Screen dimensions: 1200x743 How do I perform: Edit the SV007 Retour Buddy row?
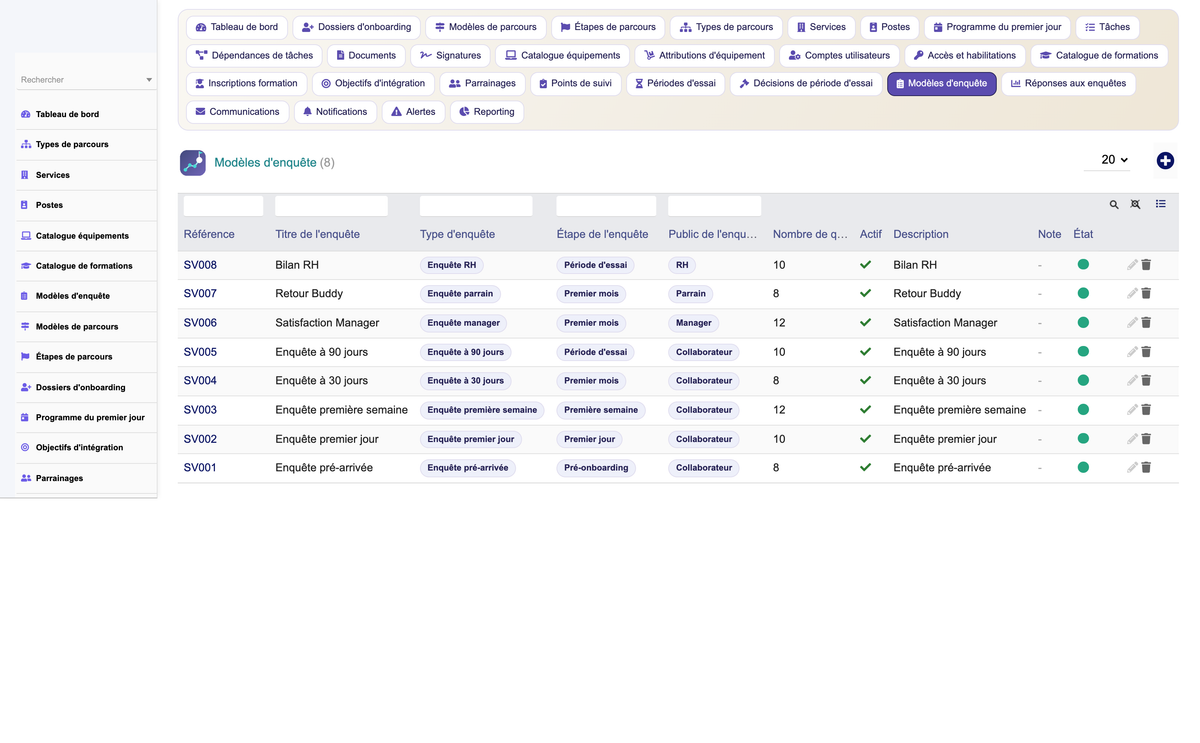1132,294
